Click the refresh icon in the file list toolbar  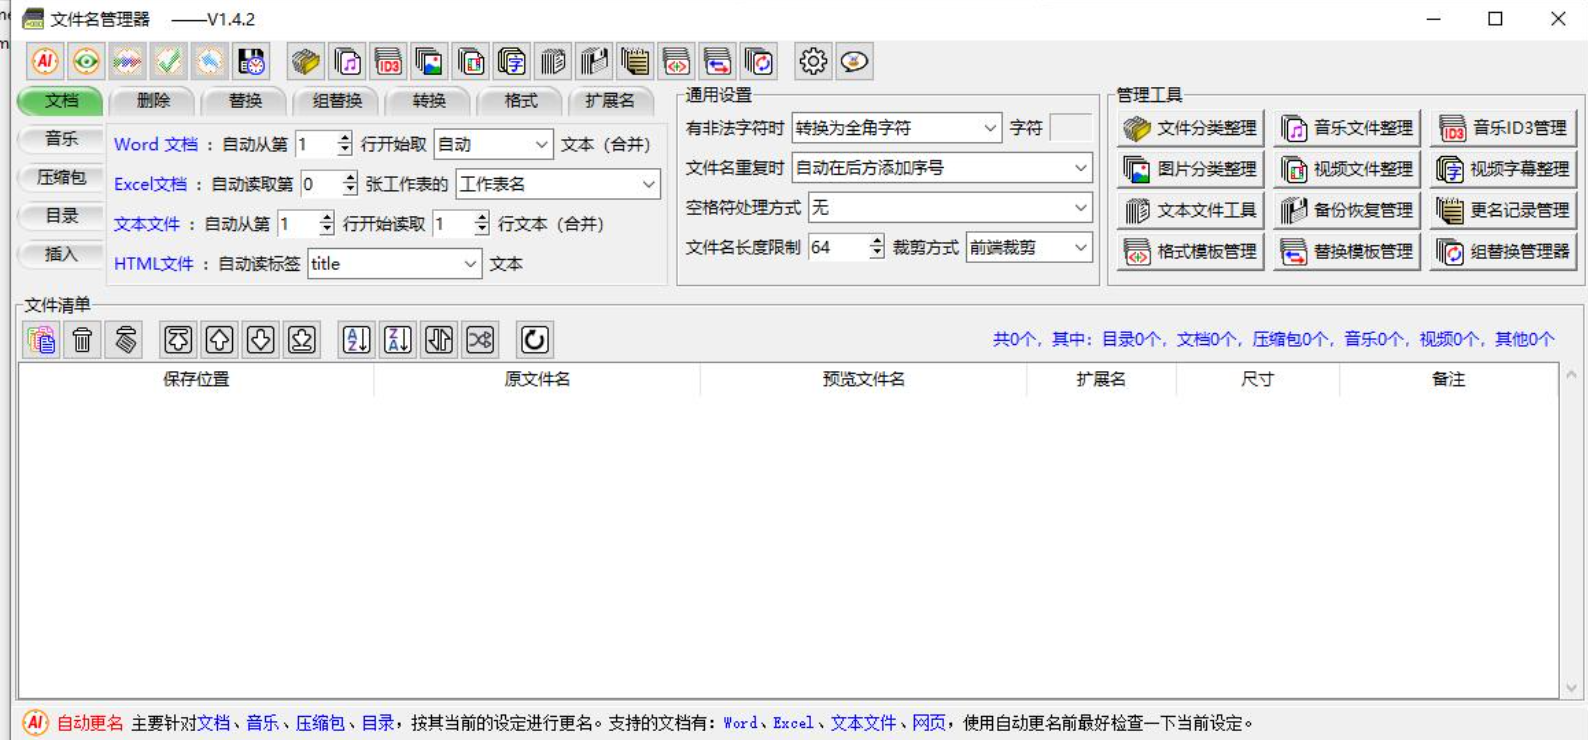coord(534,340)
